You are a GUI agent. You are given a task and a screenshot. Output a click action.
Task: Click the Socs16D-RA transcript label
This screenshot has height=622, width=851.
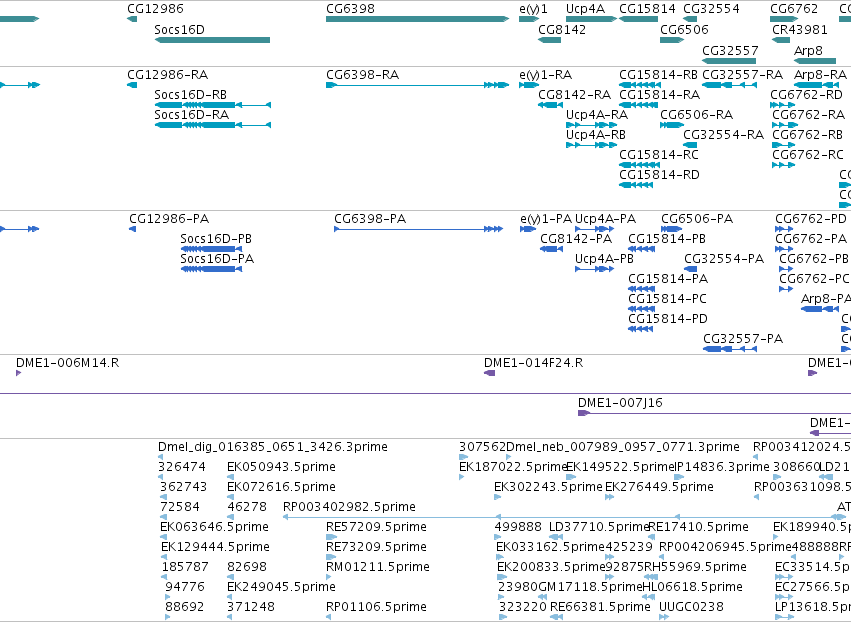pos(191,115)
